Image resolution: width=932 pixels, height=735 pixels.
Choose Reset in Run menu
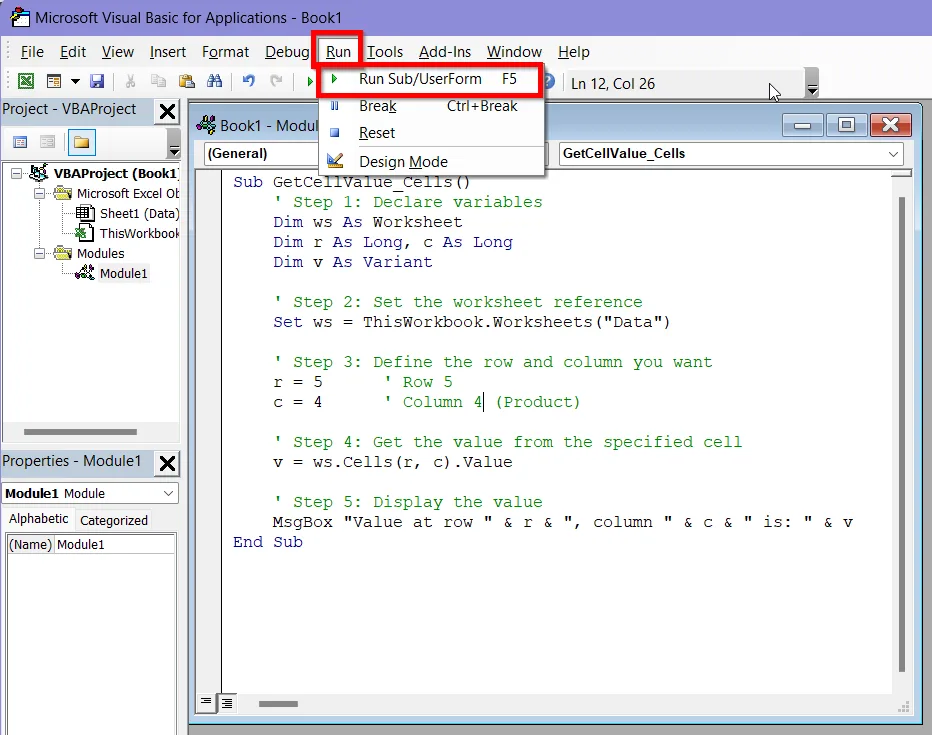coord(431,133)
